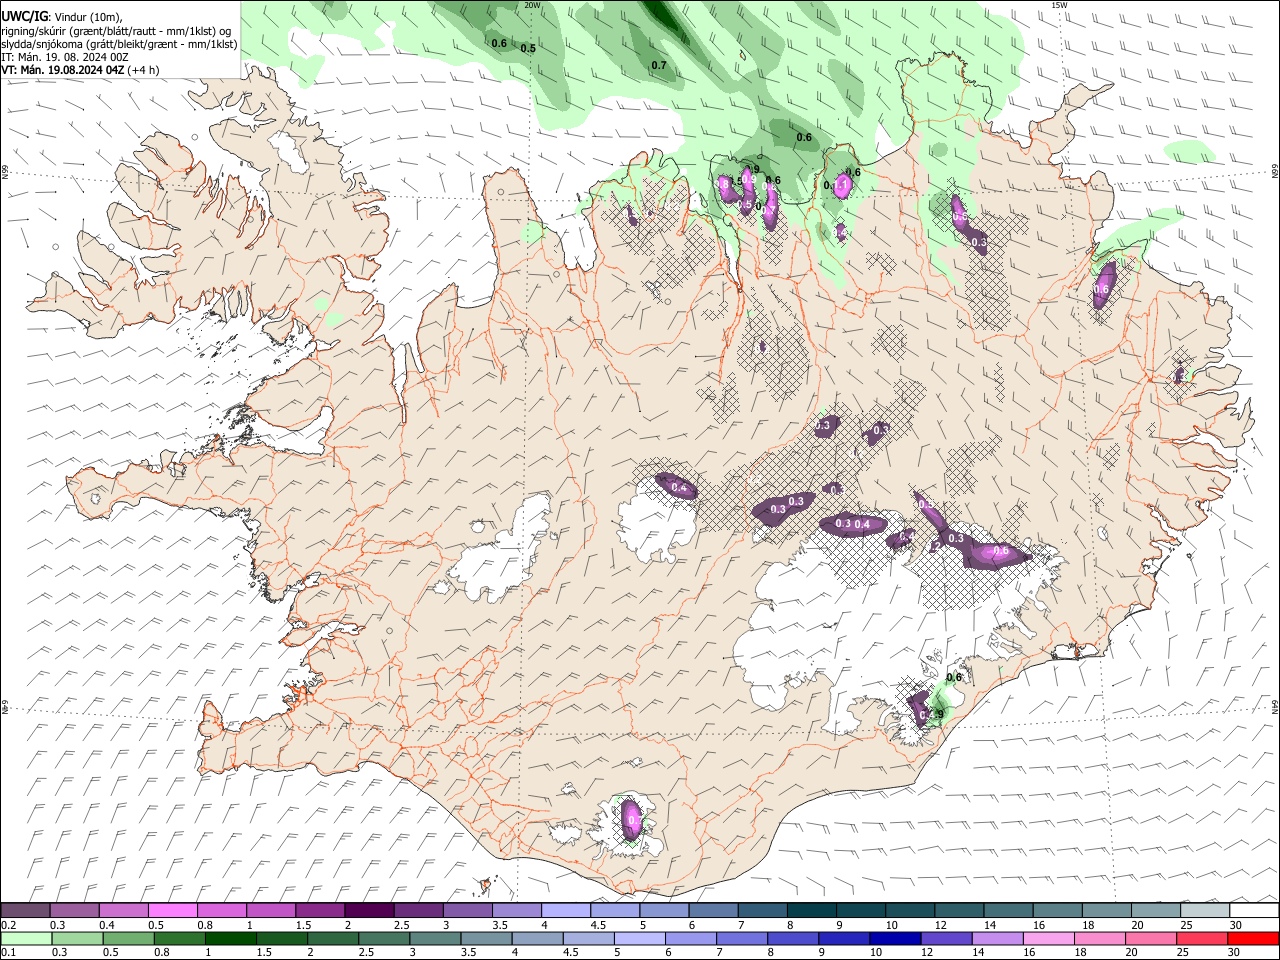Image resolution: width=1280 pixels, height=960 pixels.
Task: Pick the palest green 0.1 swatch in the green scale
Action: click(x=26, y=938)
